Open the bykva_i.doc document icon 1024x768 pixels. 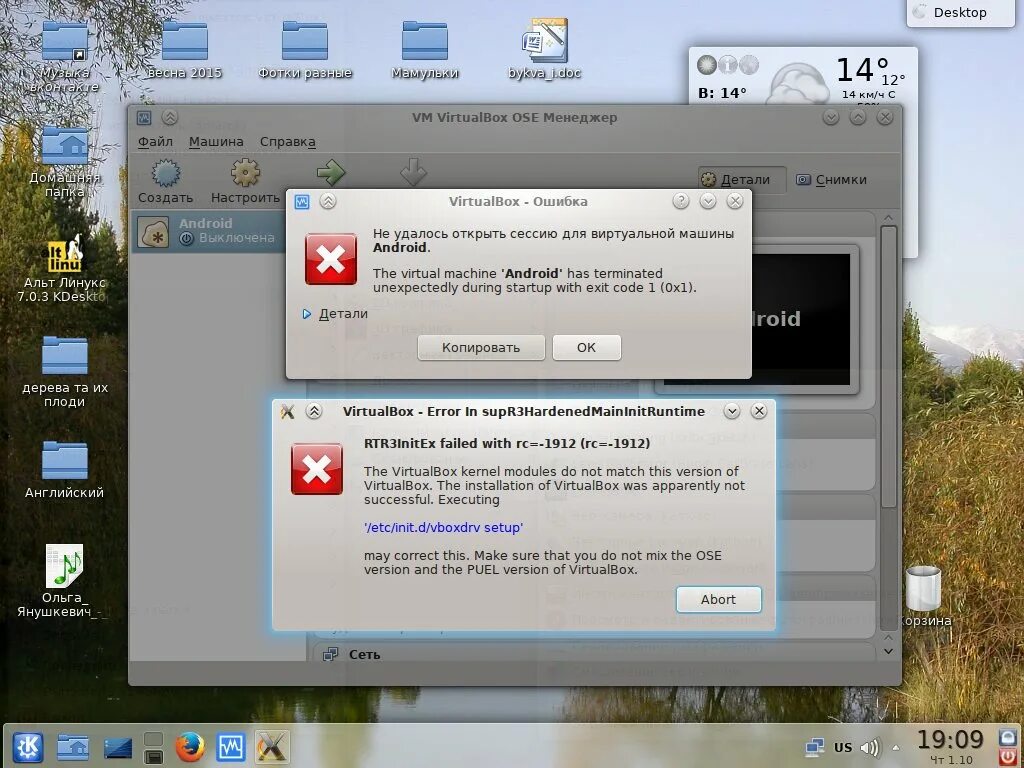coord(545,49)
